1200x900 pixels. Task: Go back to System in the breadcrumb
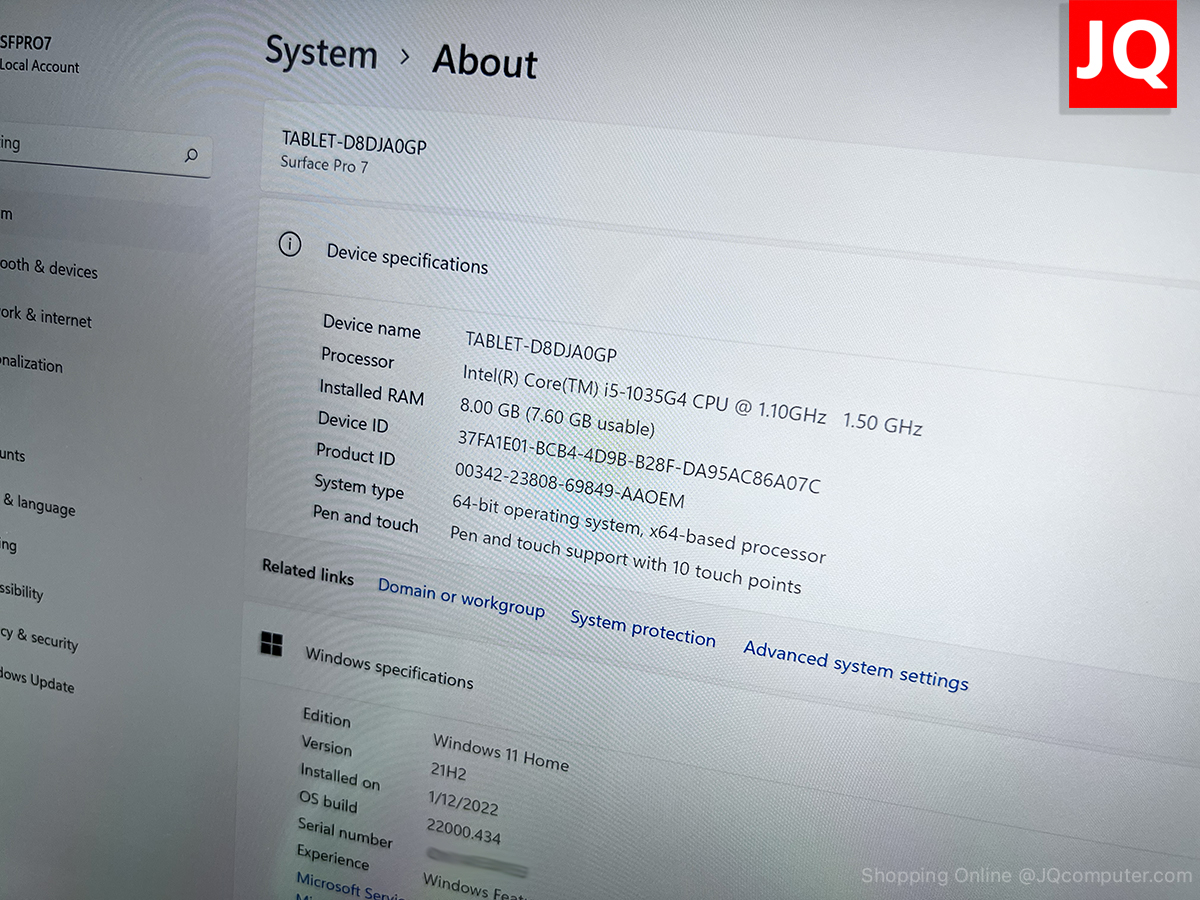pyautogui.click(x=321, y=51)
